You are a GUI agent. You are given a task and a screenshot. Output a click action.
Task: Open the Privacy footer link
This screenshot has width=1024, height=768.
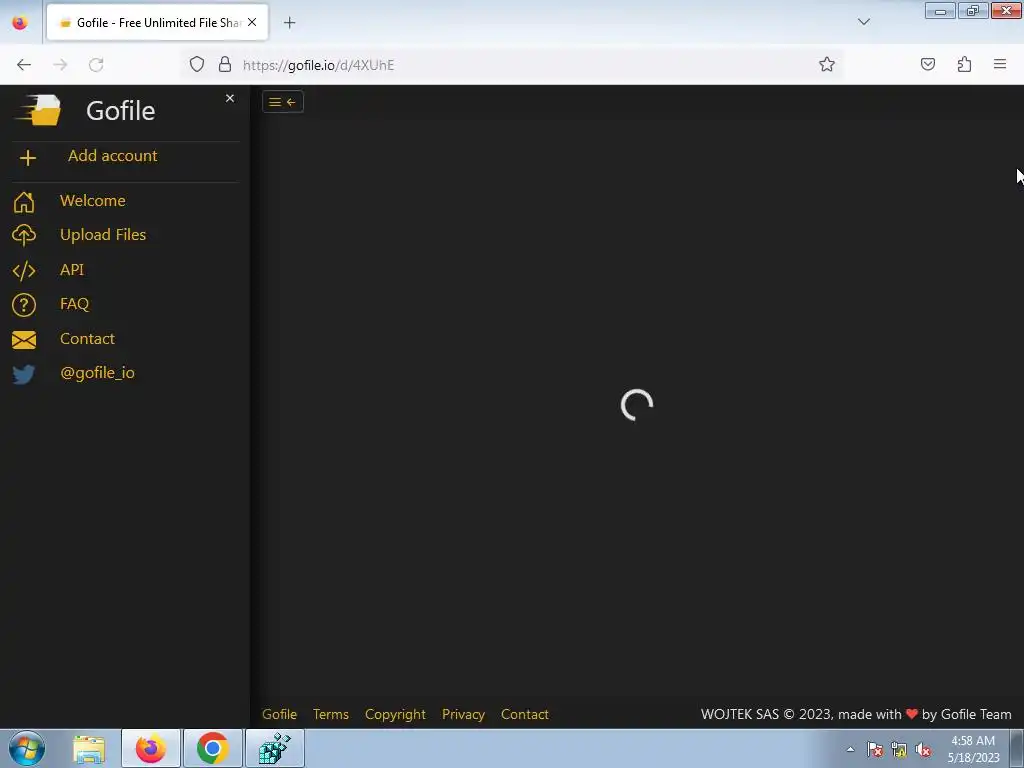463,714
